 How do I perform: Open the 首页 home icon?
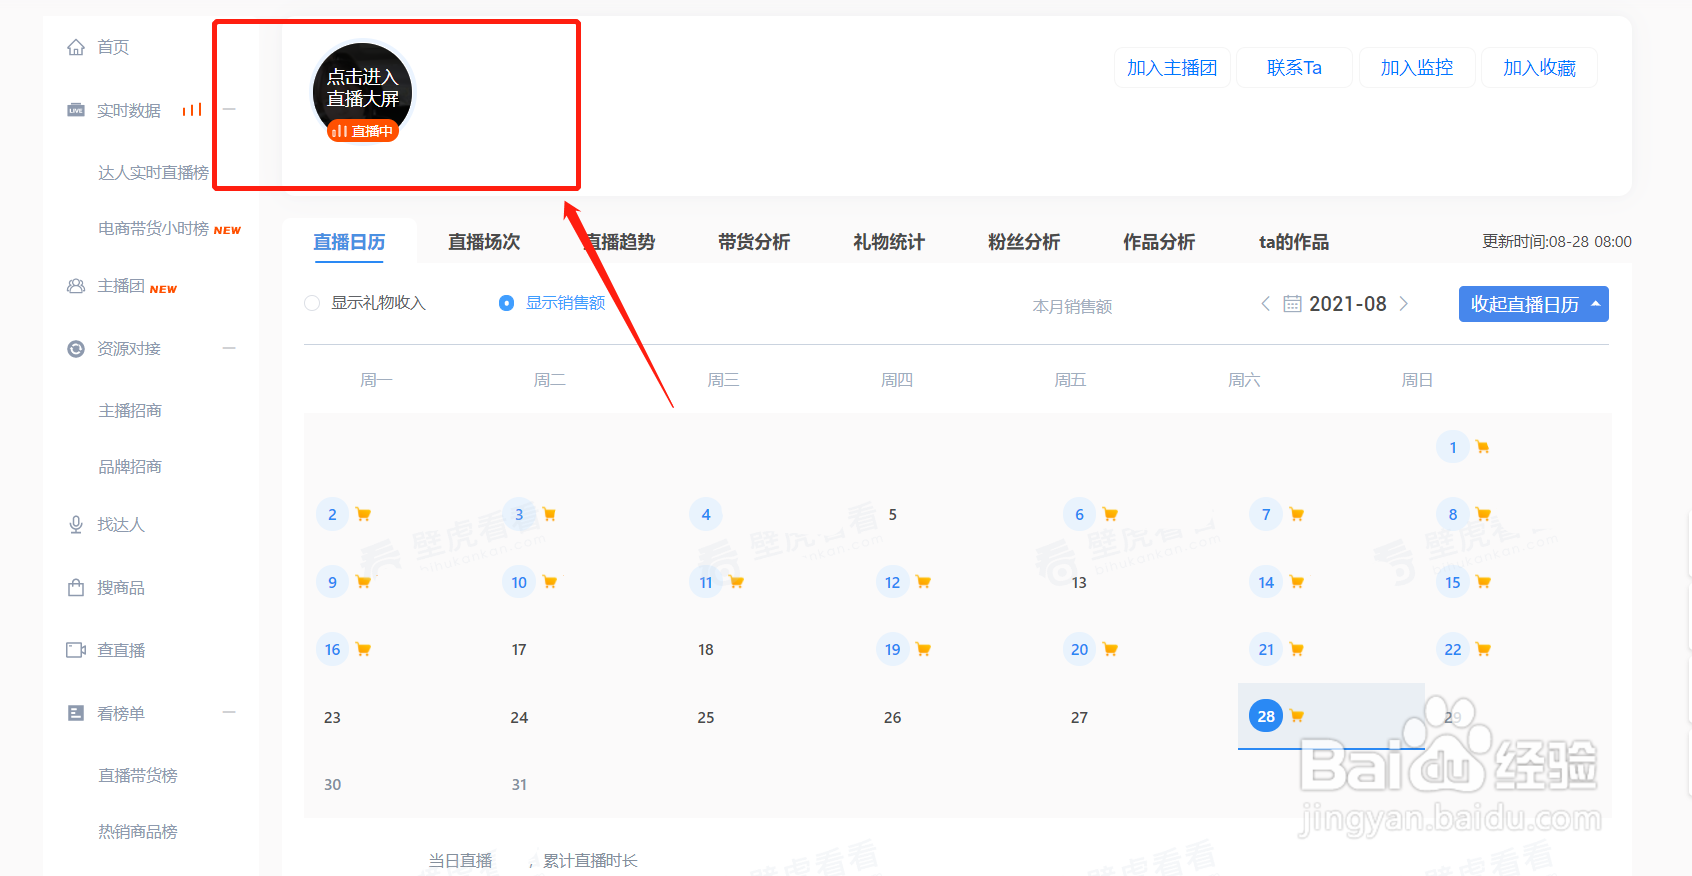click(76, 47)
